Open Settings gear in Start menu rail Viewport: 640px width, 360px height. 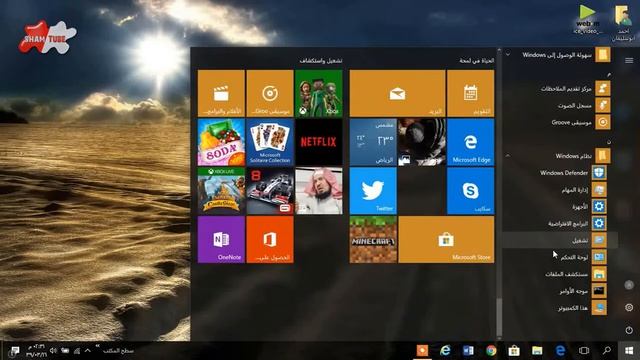(629, 307)
